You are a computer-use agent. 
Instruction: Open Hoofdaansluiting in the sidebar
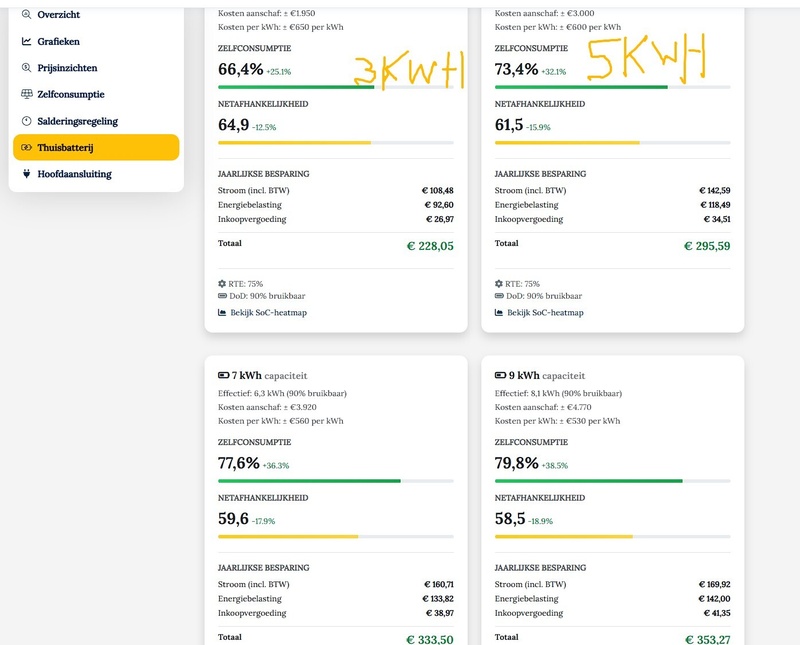click(x=96, y=174)
